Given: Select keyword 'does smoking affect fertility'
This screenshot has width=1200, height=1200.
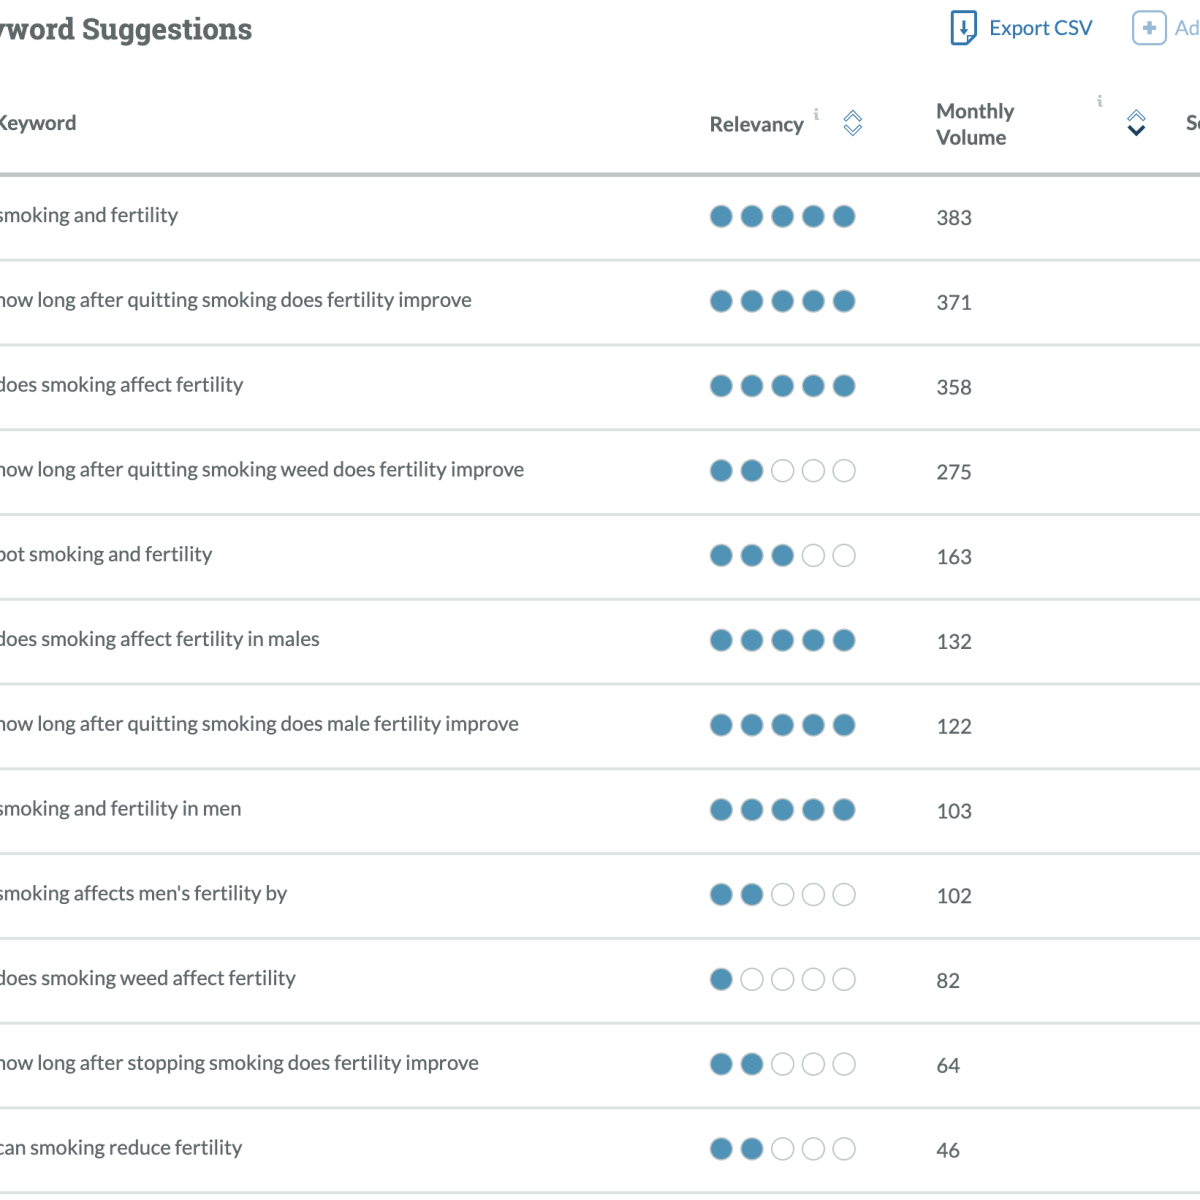Looking at the screenshot, I should [121, 385].
